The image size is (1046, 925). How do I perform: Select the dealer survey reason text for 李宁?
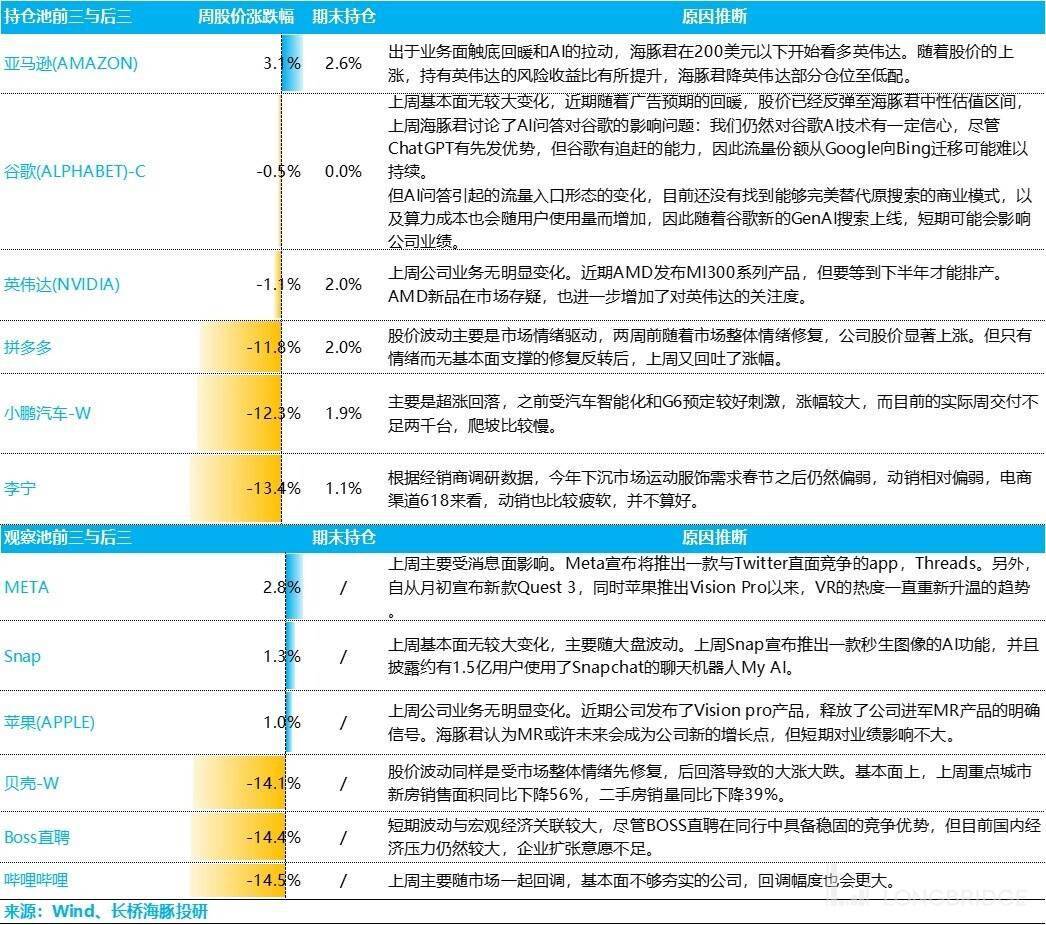coord(710,489)
